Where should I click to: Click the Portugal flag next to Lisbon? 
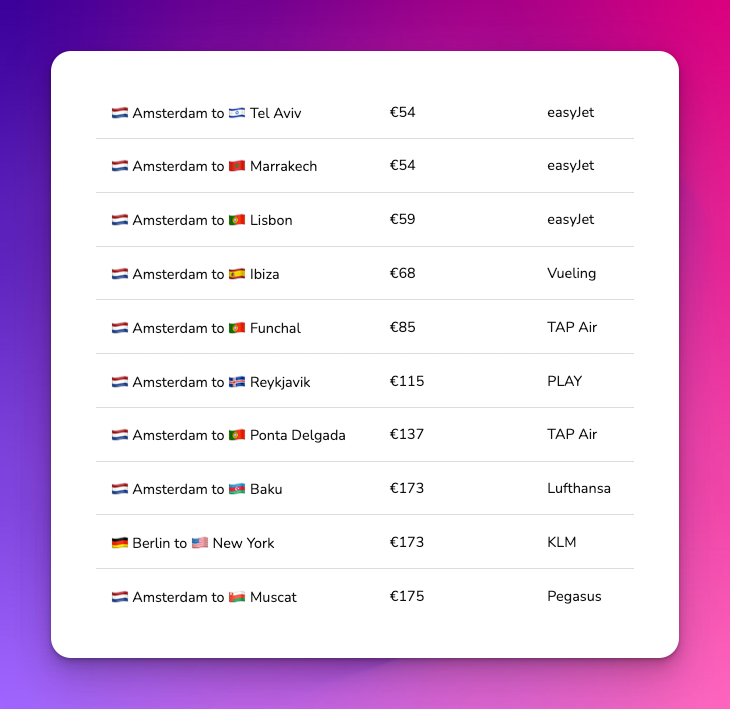[x=237, y=220]
